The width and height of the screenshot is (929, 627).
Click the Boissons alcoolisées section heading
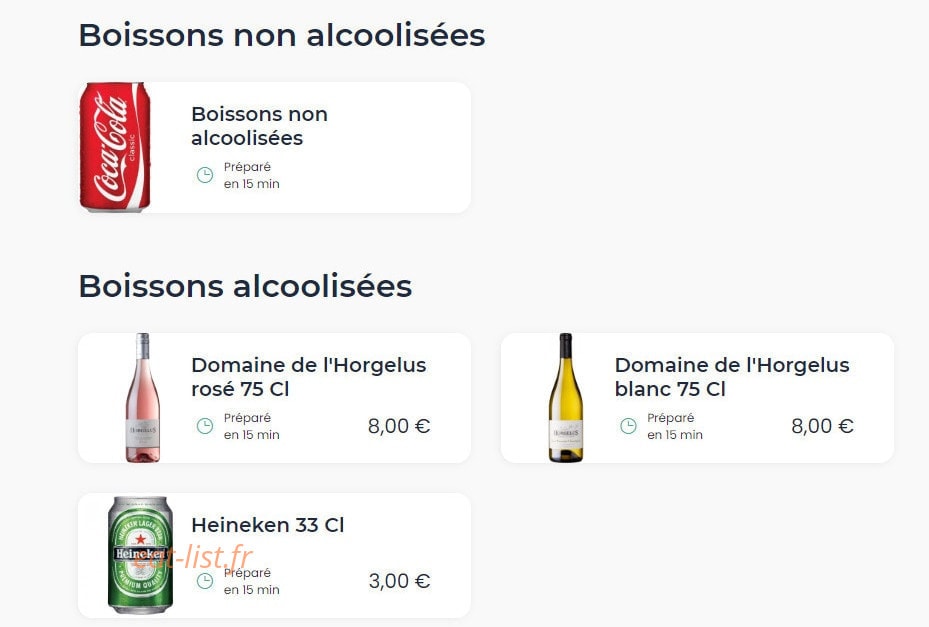click(245, 286)
